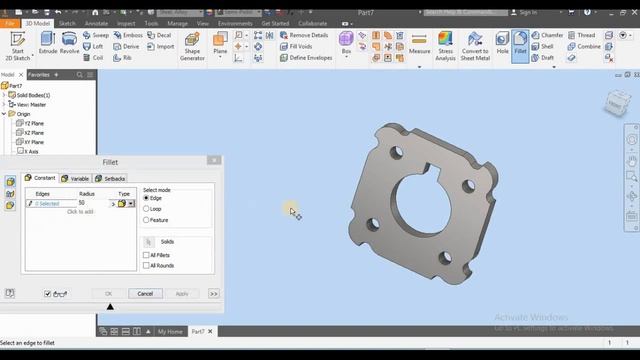Select Feature select mode
Image resolution: width=640 pixels, height=360 pixels.
(146, 220)
